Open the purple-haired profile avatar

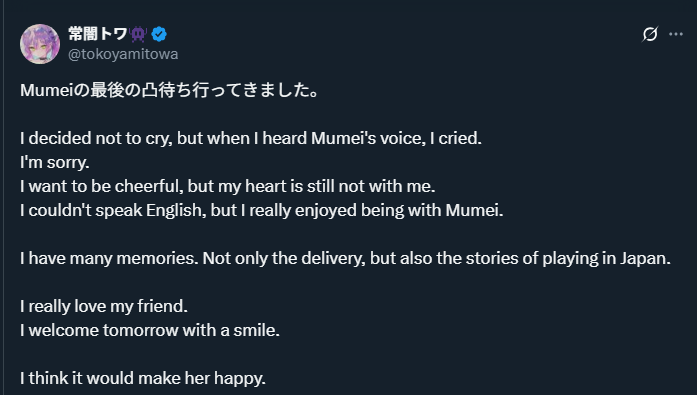point(40,44)
